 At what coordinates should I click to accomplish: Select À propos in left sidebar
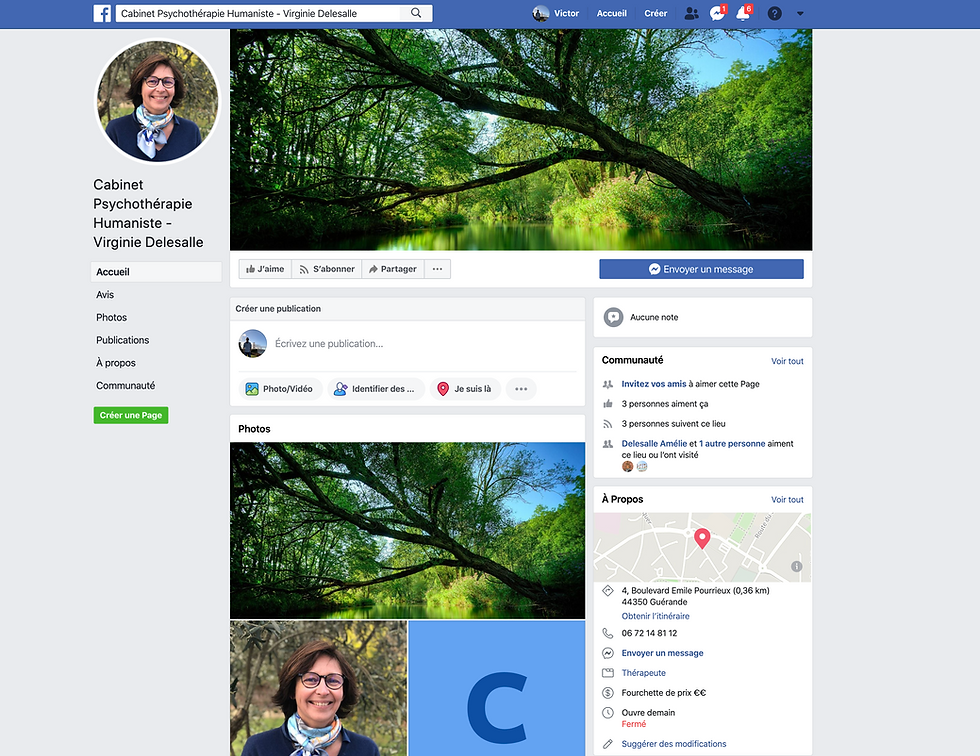tap(116, 363)
